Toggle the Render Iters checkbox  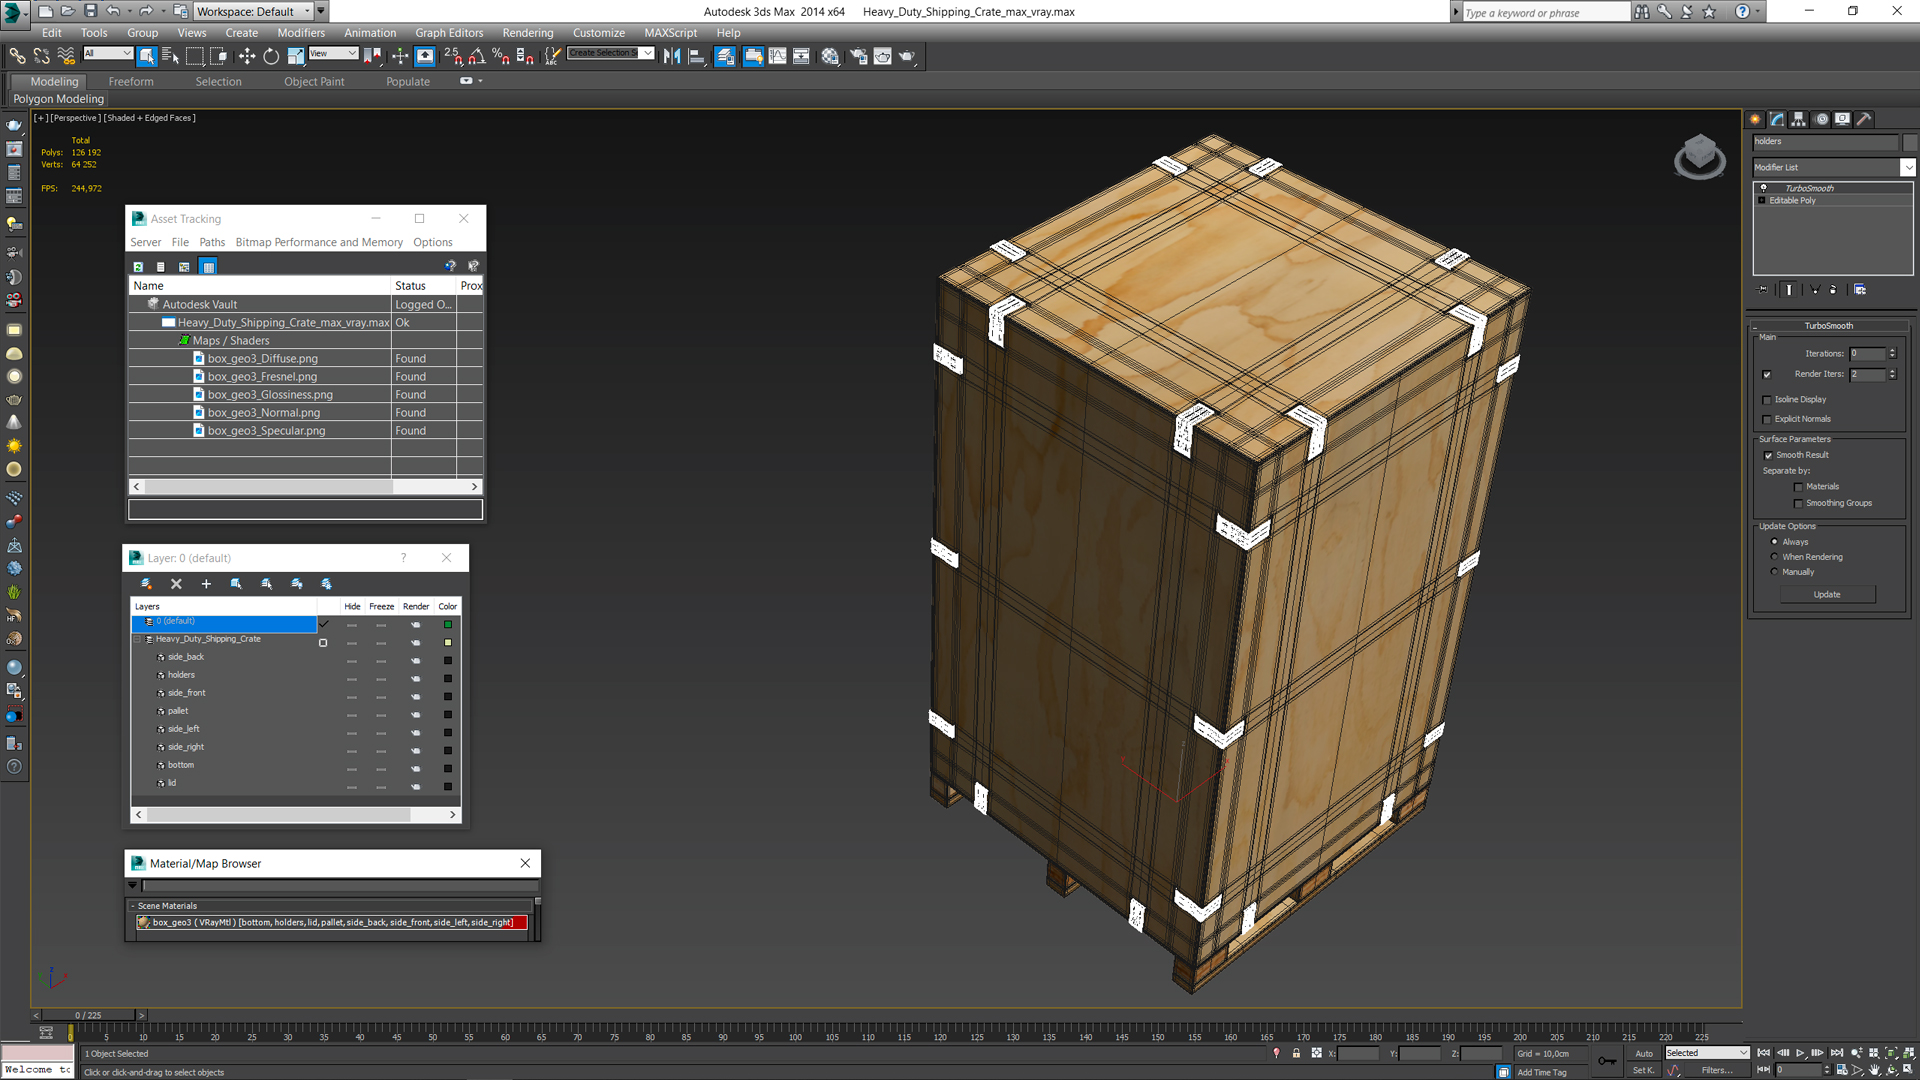click(x=1767, y=375)
